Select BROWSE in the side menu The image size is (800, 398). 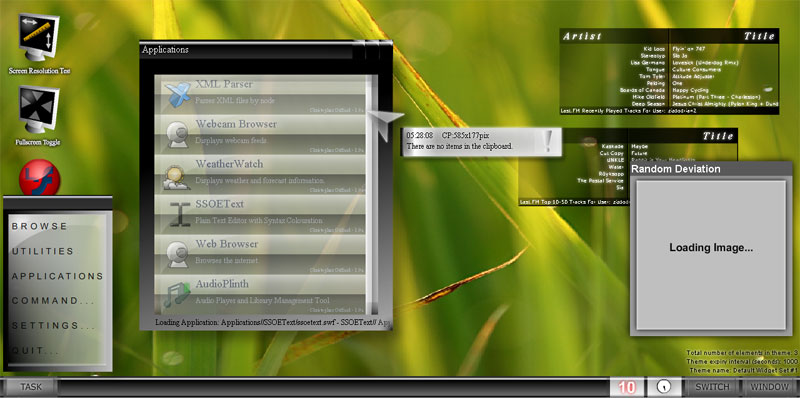coord(40,226)
